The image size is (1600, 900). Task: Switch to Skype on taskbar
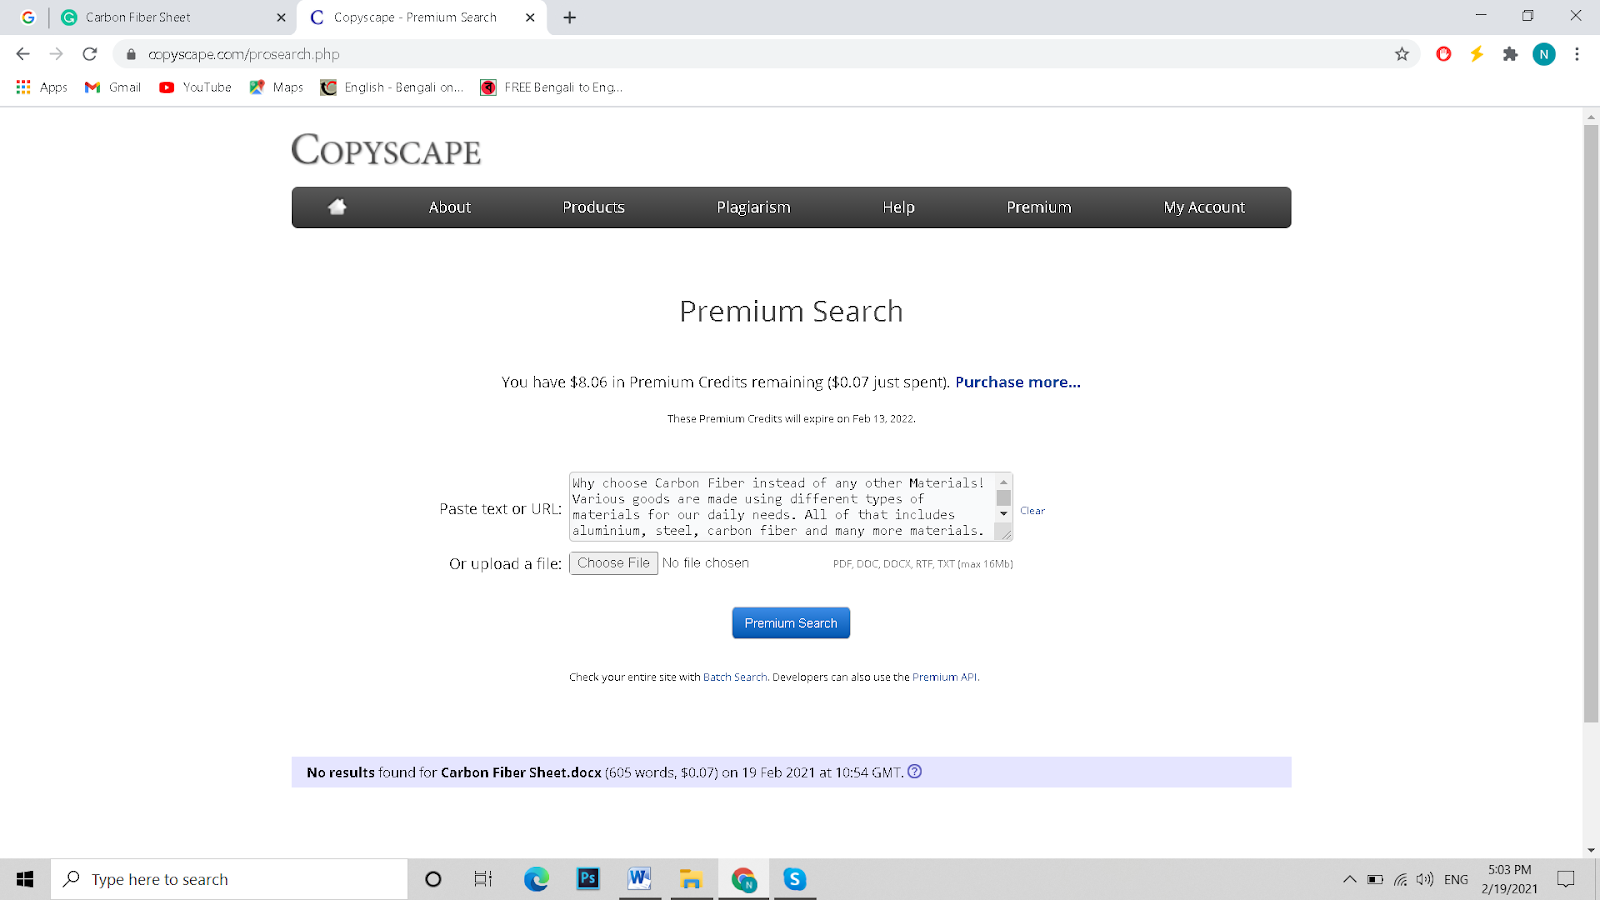[795, 879]
